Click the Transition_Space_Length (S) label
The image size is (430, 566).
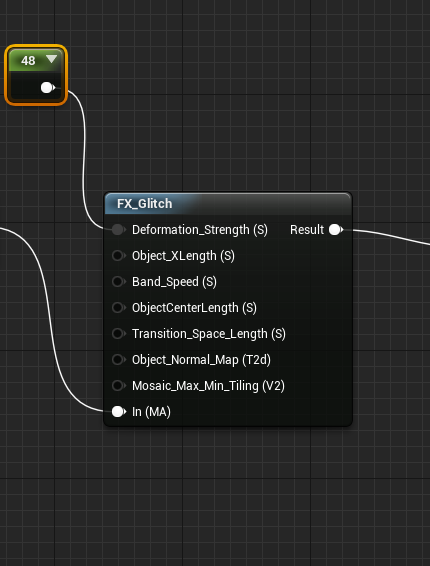(x=209, y=334)
